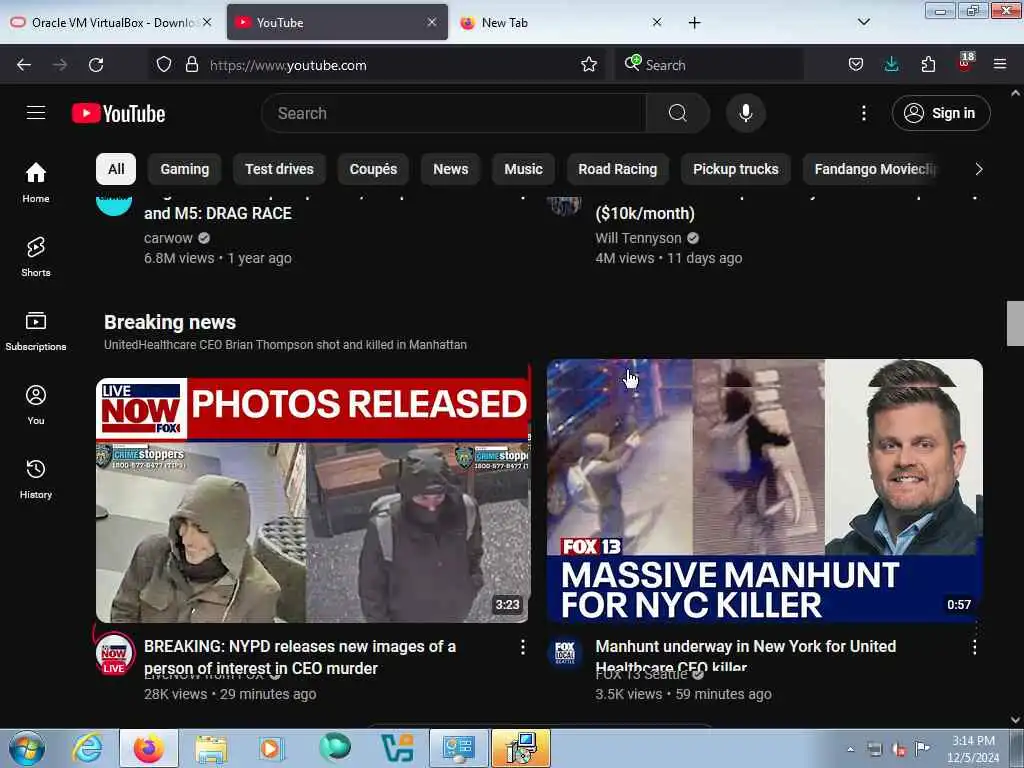Reload the page
1024x768 pixels.
point(96,65)
